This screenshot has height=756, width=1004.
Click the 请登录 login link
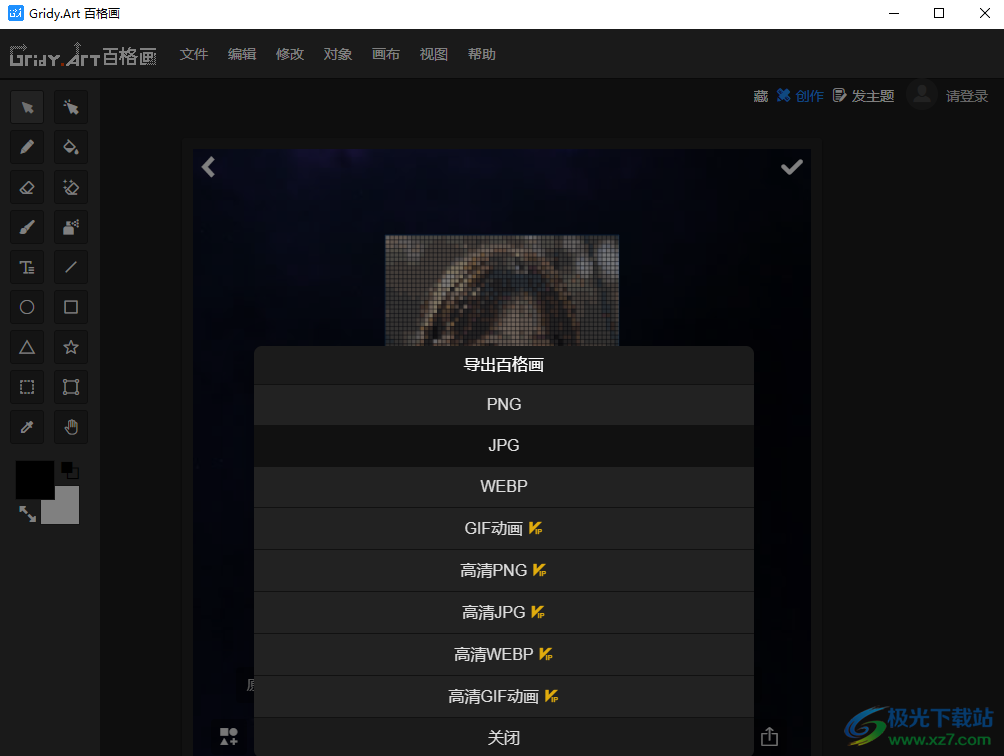(966, 95)
